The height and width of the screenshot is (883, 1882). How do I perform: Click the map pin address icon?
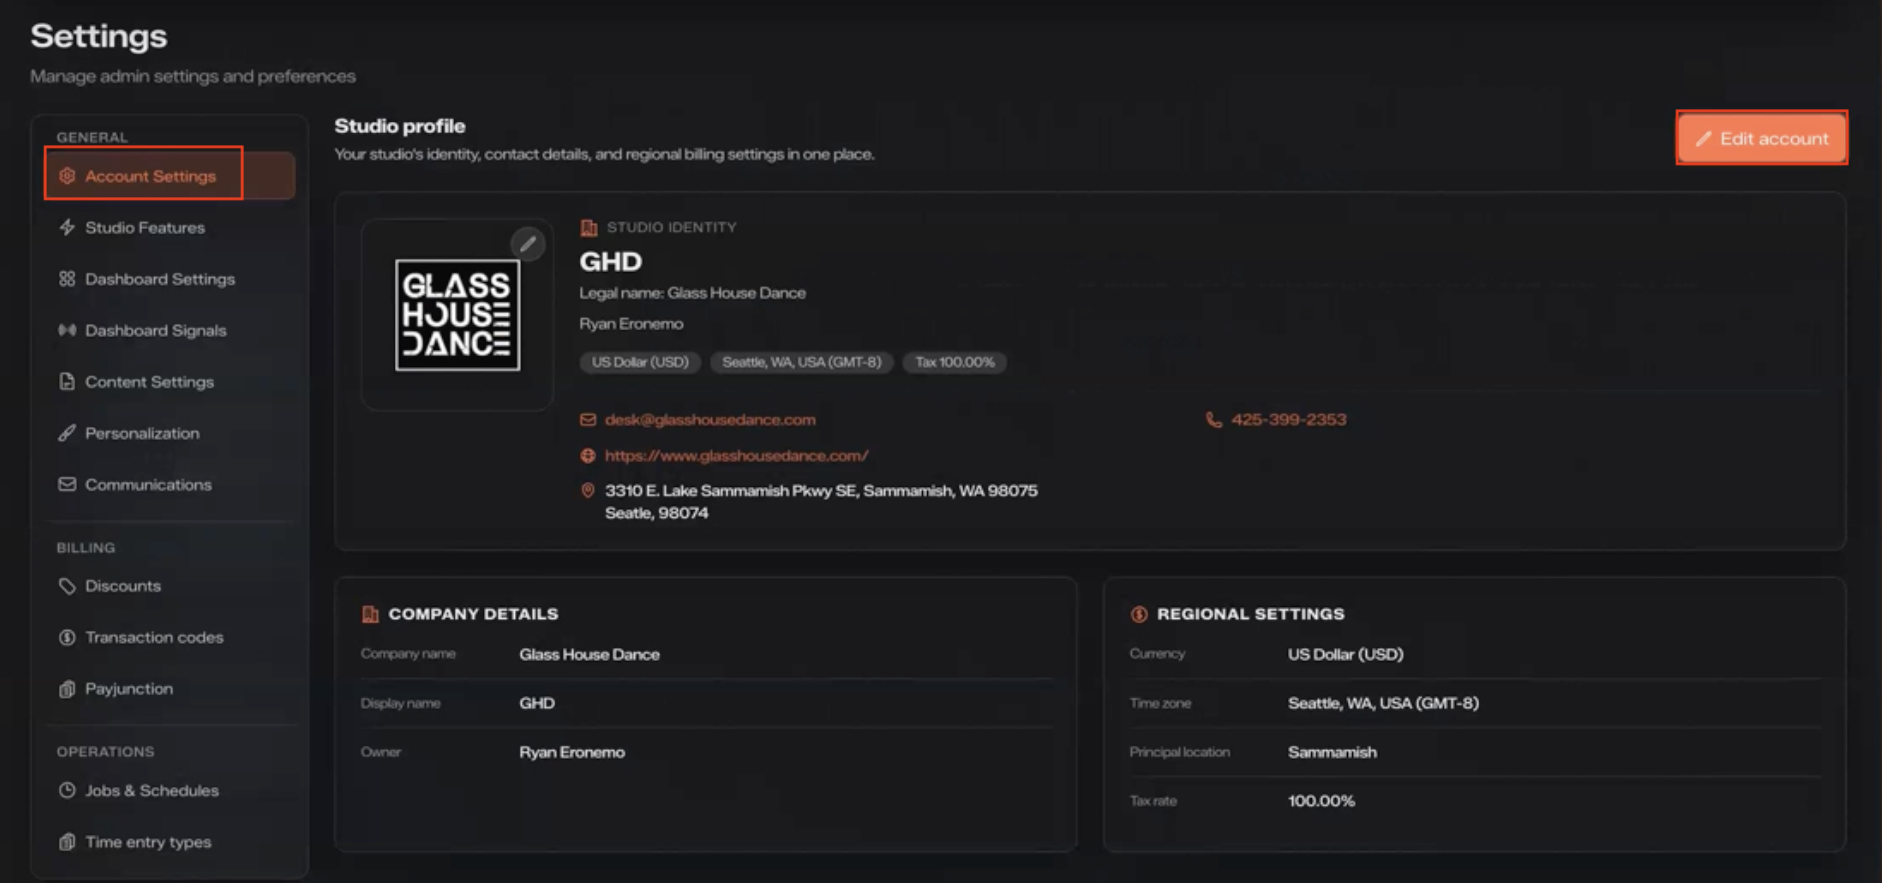click(x=588, y=491)
